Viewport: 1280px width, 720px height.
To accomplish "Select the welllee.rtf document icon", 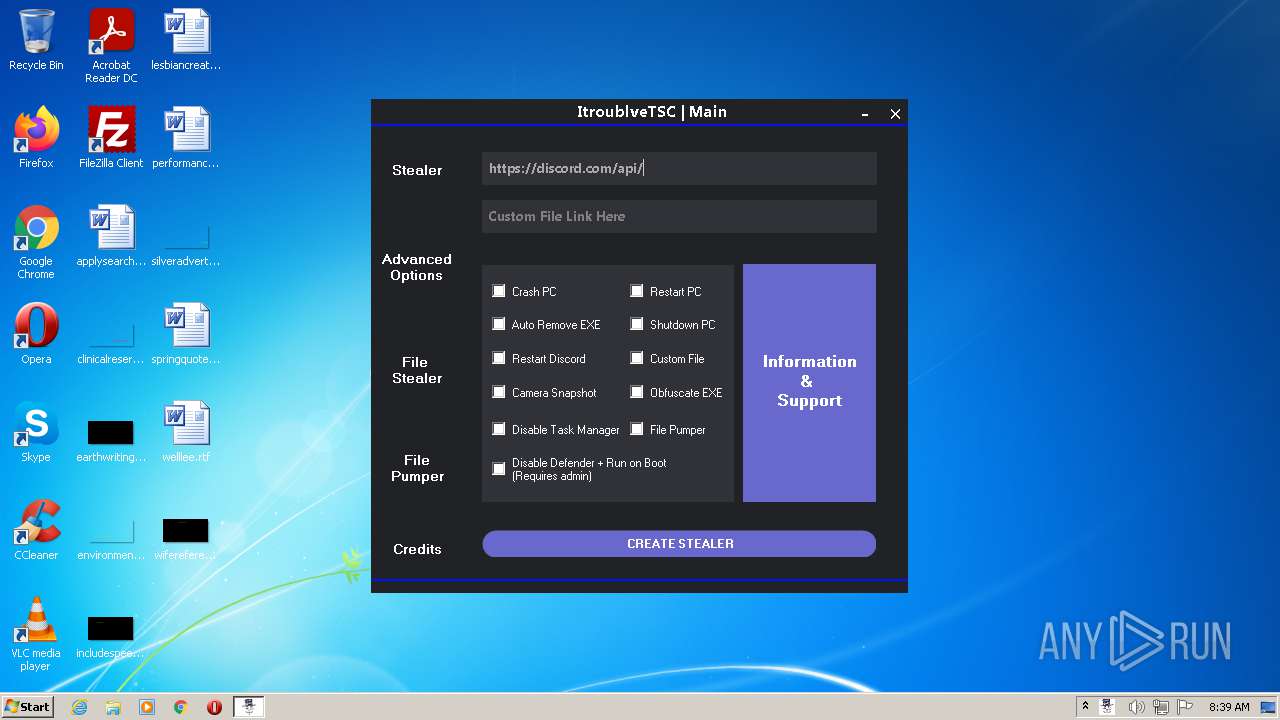I will pyautogui.click(x=186, y=432).
